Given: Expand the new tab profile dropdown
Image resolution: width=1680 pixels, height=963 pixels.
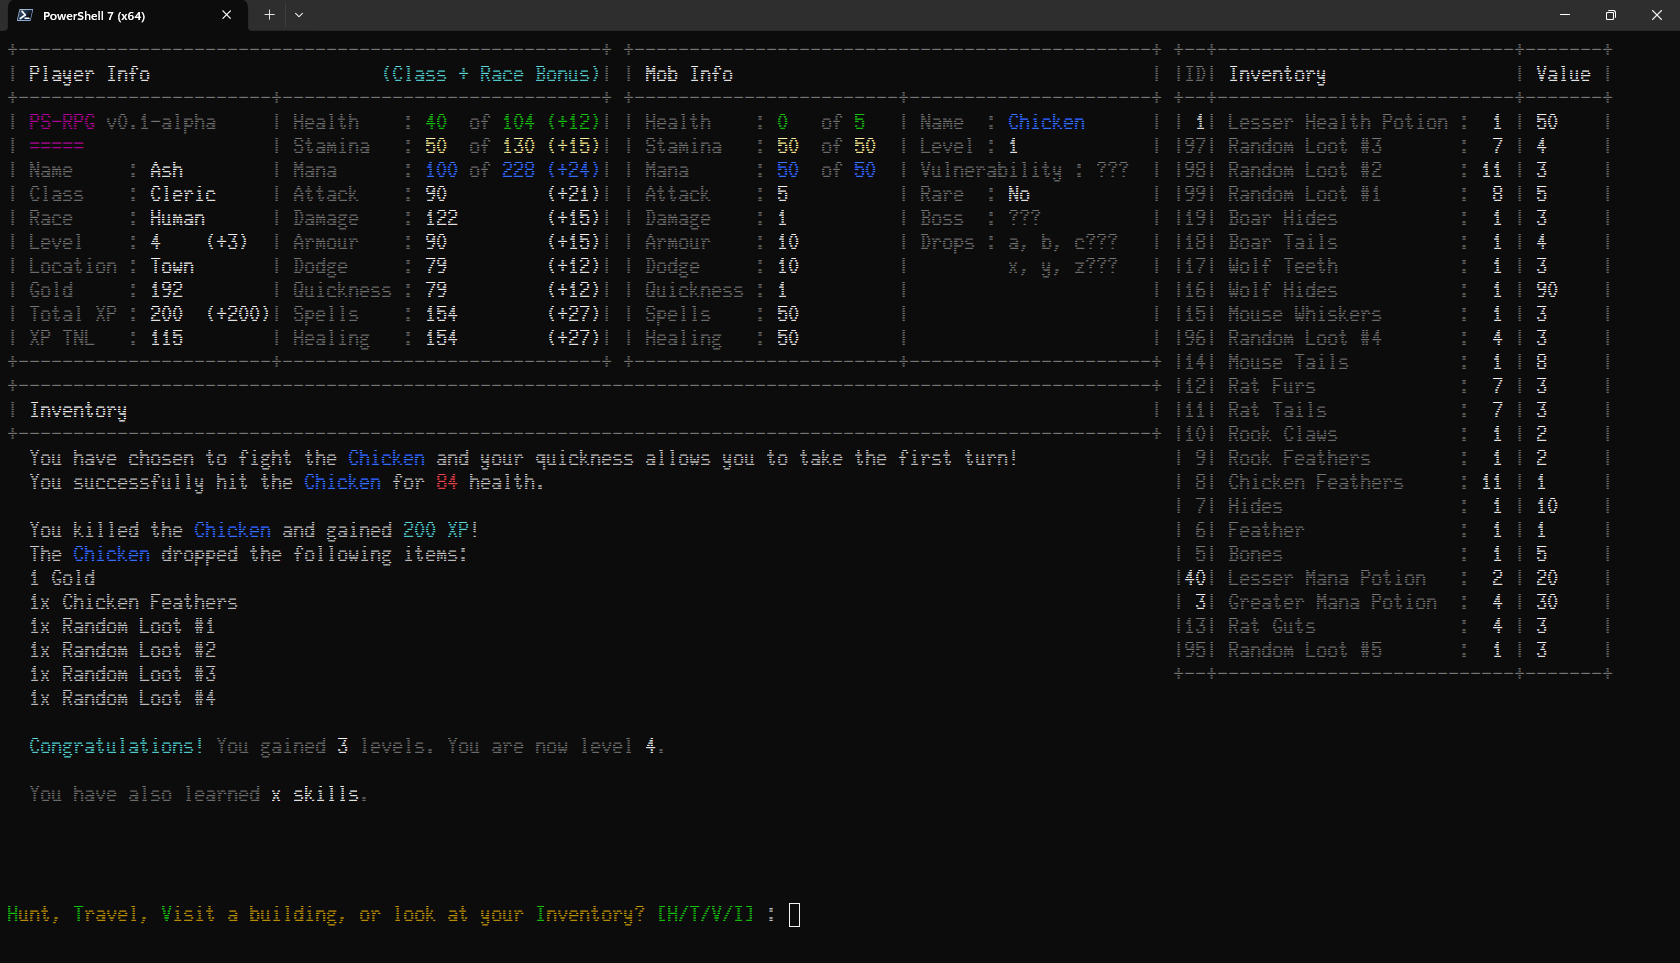Looking at the screenshot, I should (x=299, y=15).
